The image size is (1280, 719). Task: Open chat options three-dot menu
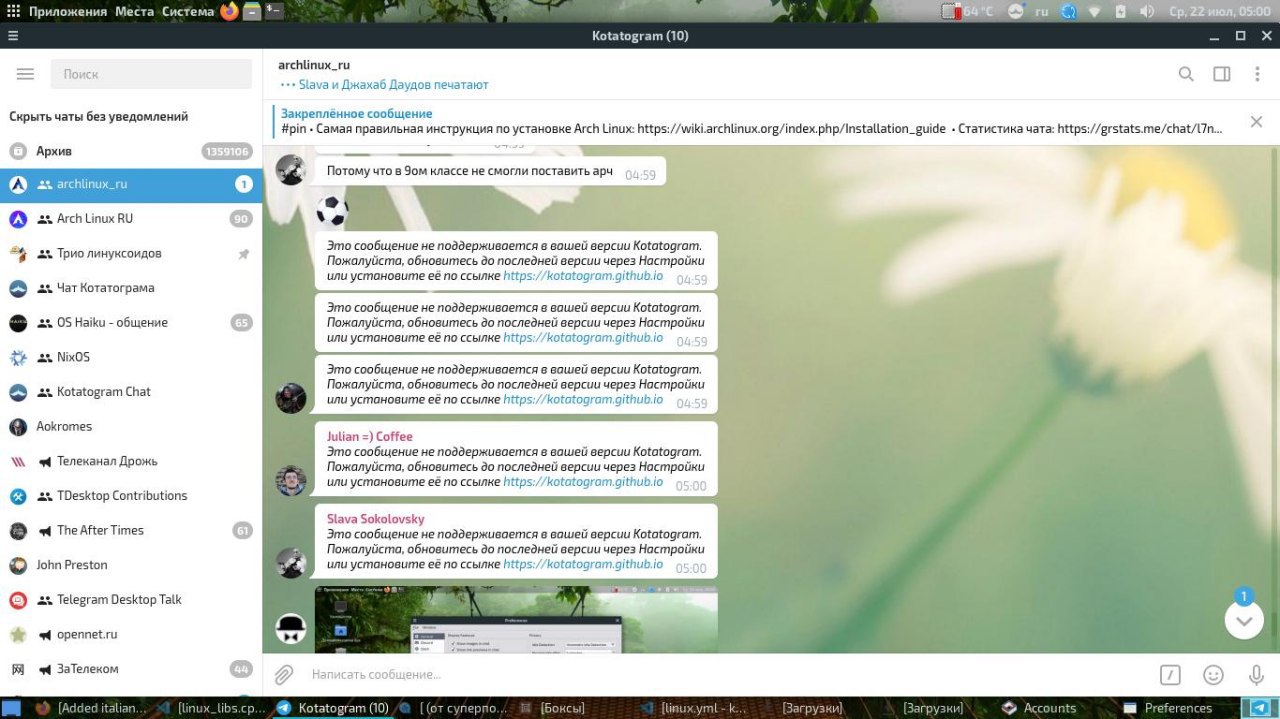click(x=1256, y=74)
